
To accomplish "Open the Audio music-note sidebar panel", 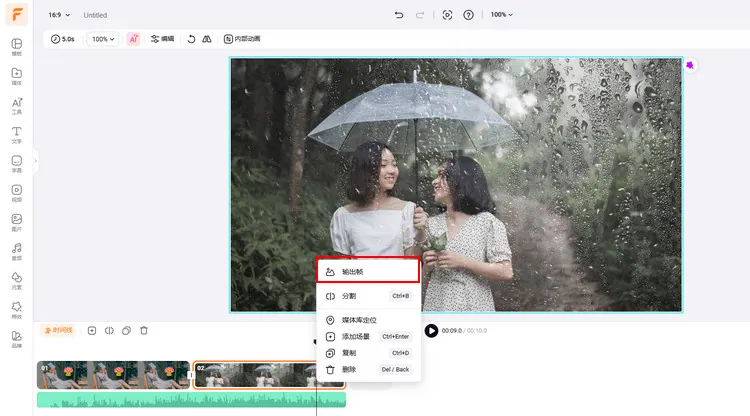I will [16, 251].
